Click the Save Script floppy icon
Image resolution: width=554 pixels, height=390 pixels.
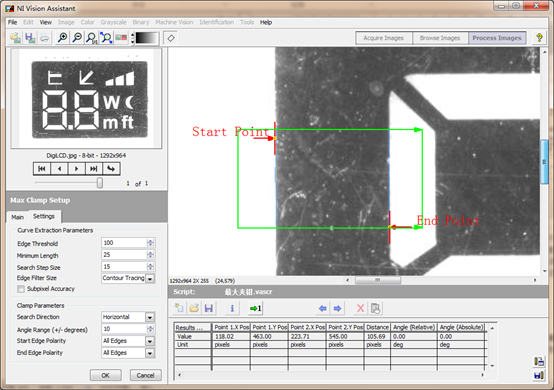pos(209,308)
